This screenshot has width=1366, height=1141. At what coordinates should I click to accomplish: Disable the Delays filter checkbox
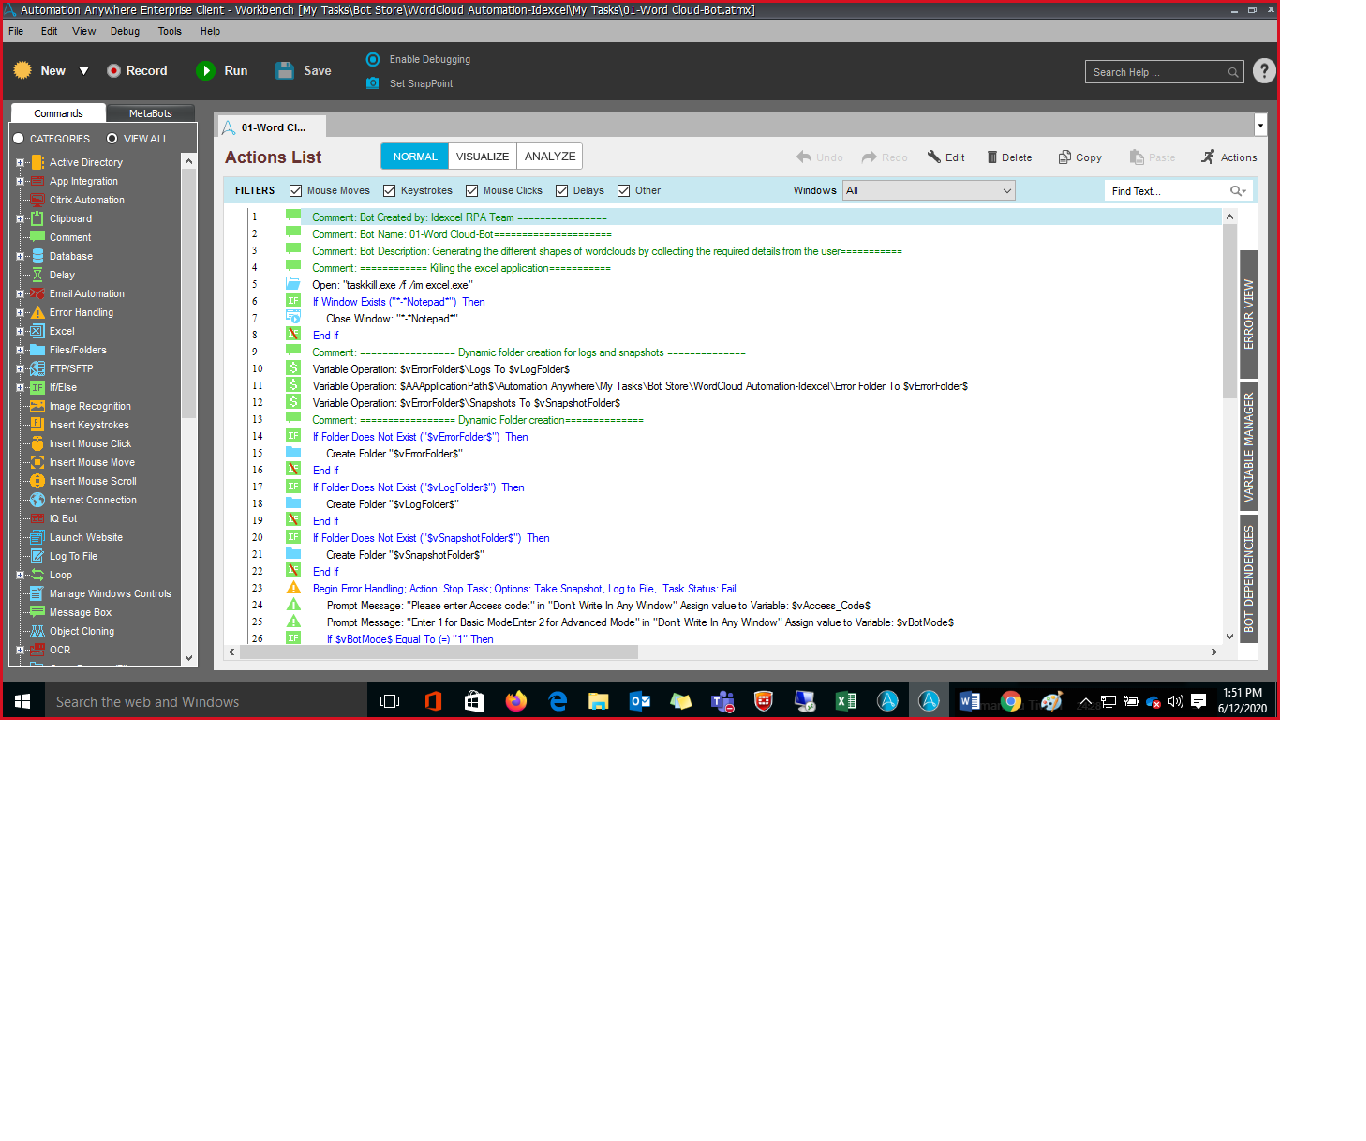562,191
